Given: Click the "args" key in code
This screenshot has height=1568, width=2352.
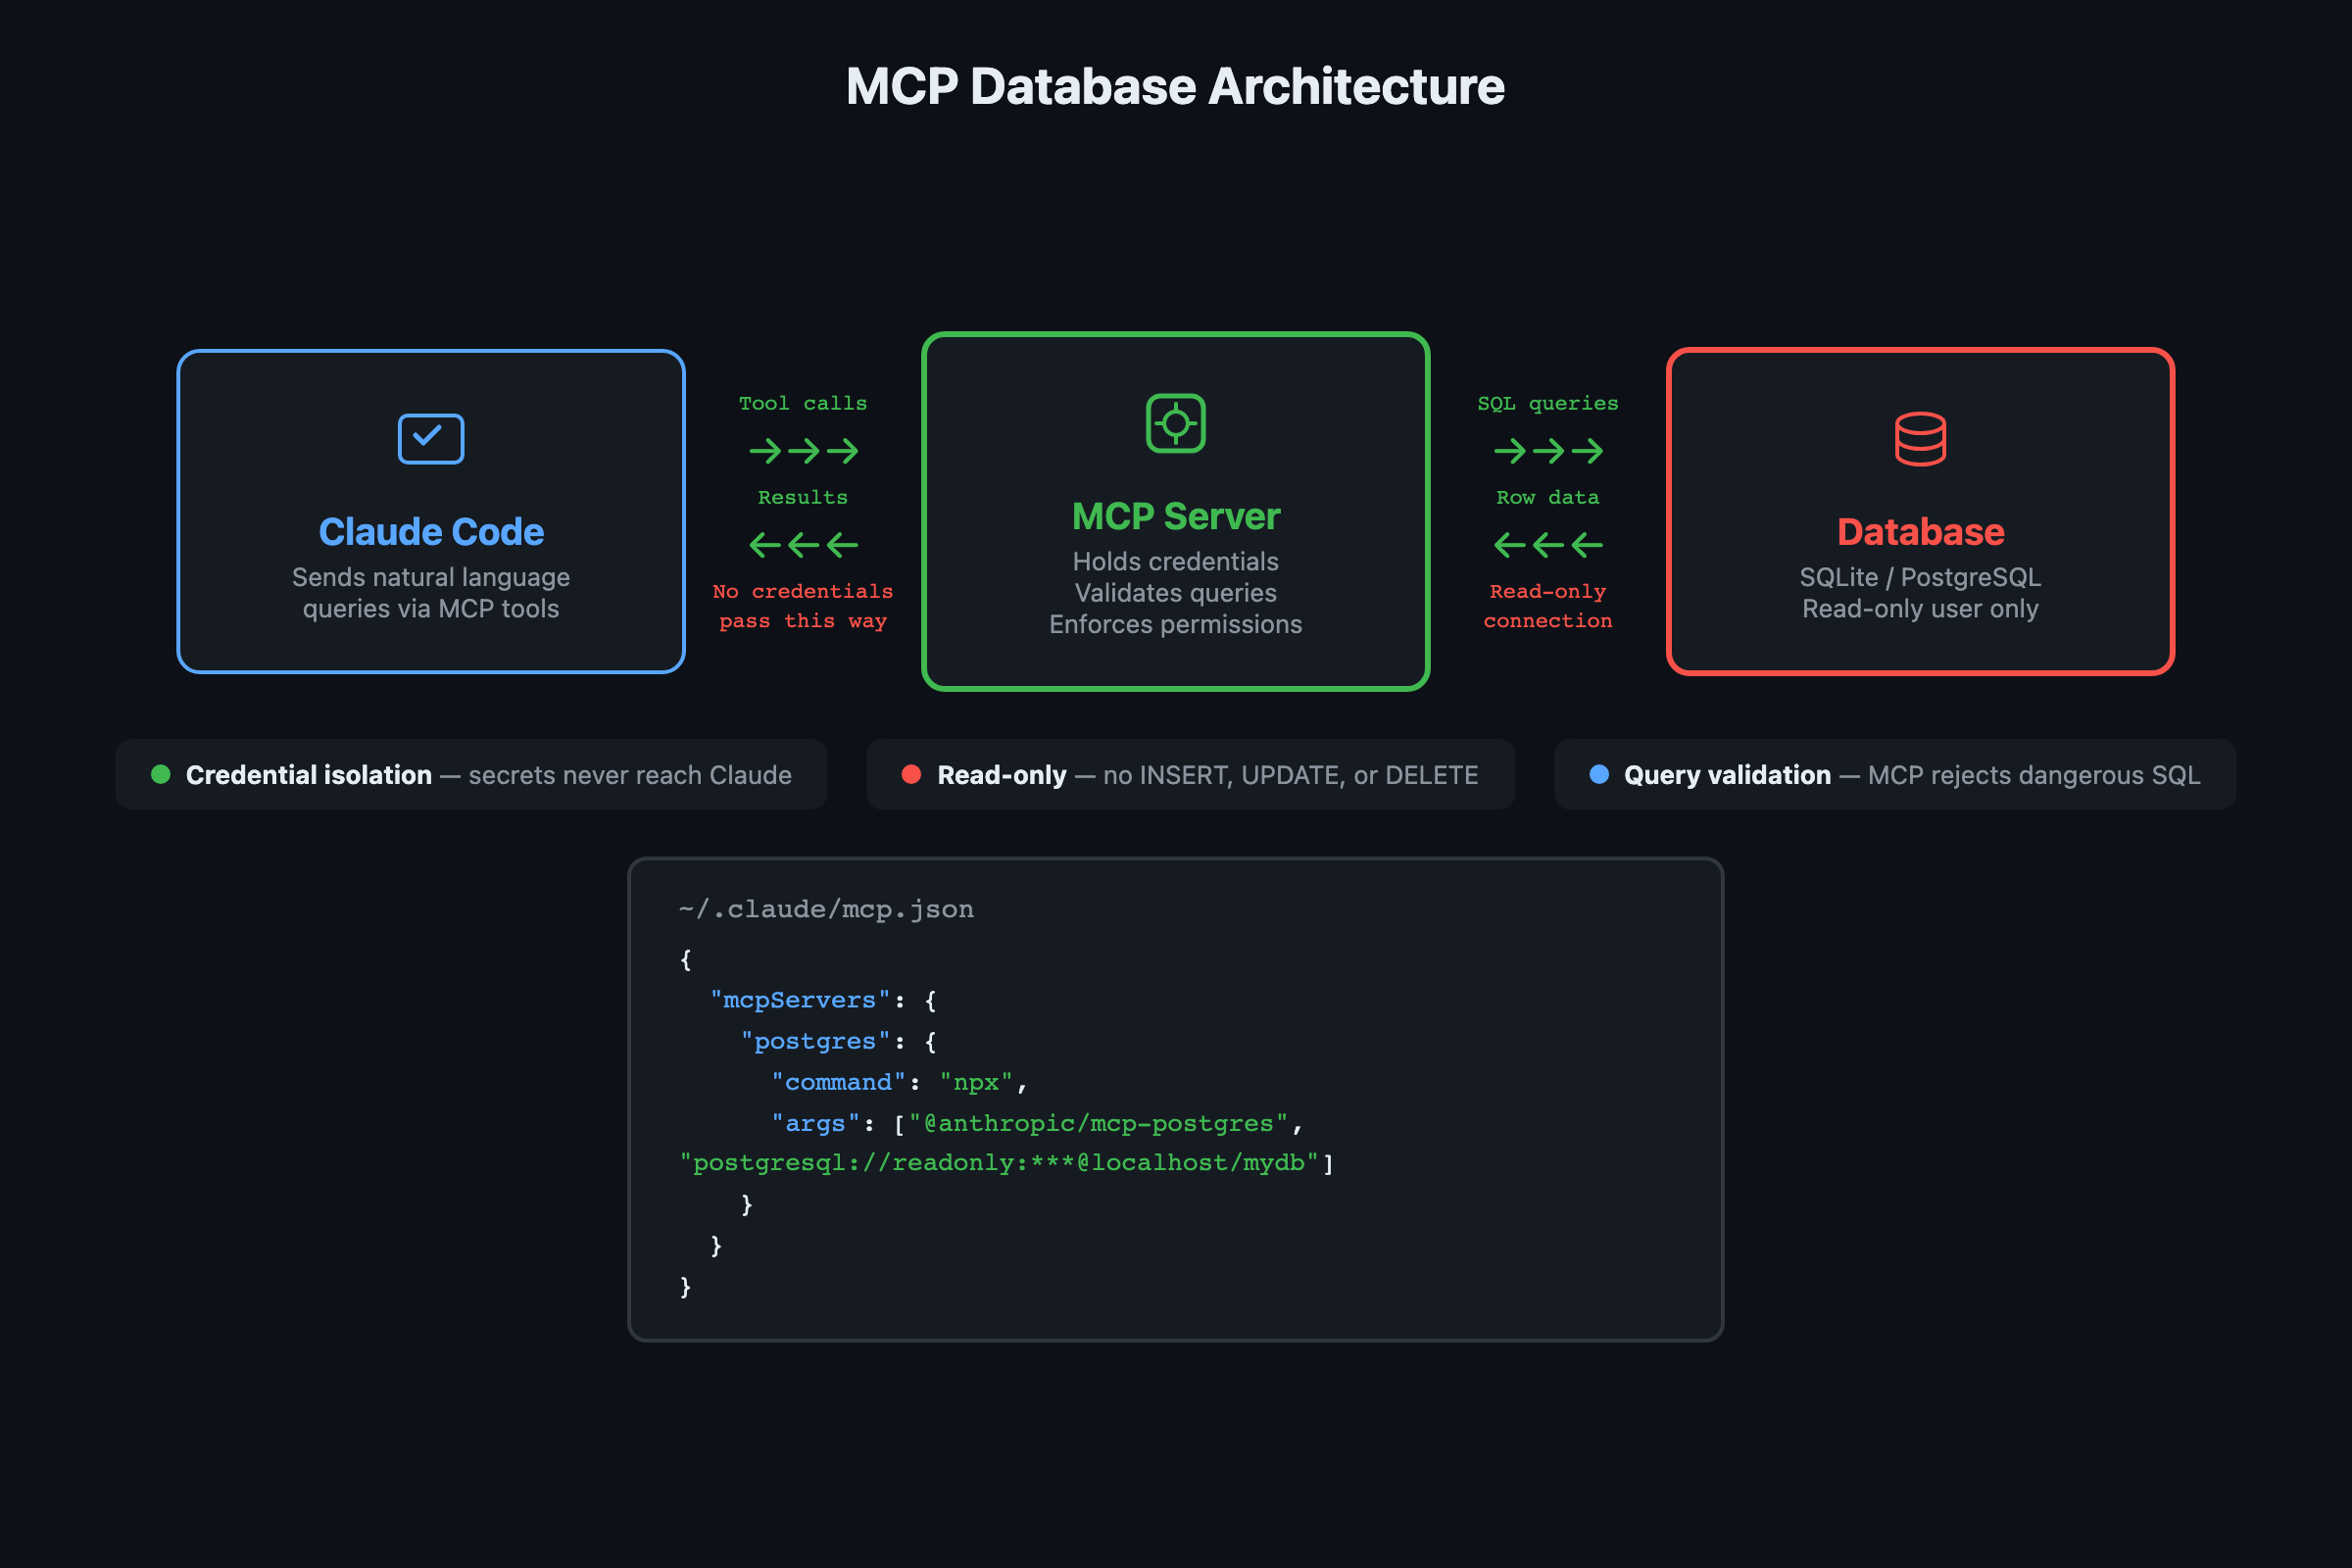Looking at the screenshot, I should point(815,1123).
